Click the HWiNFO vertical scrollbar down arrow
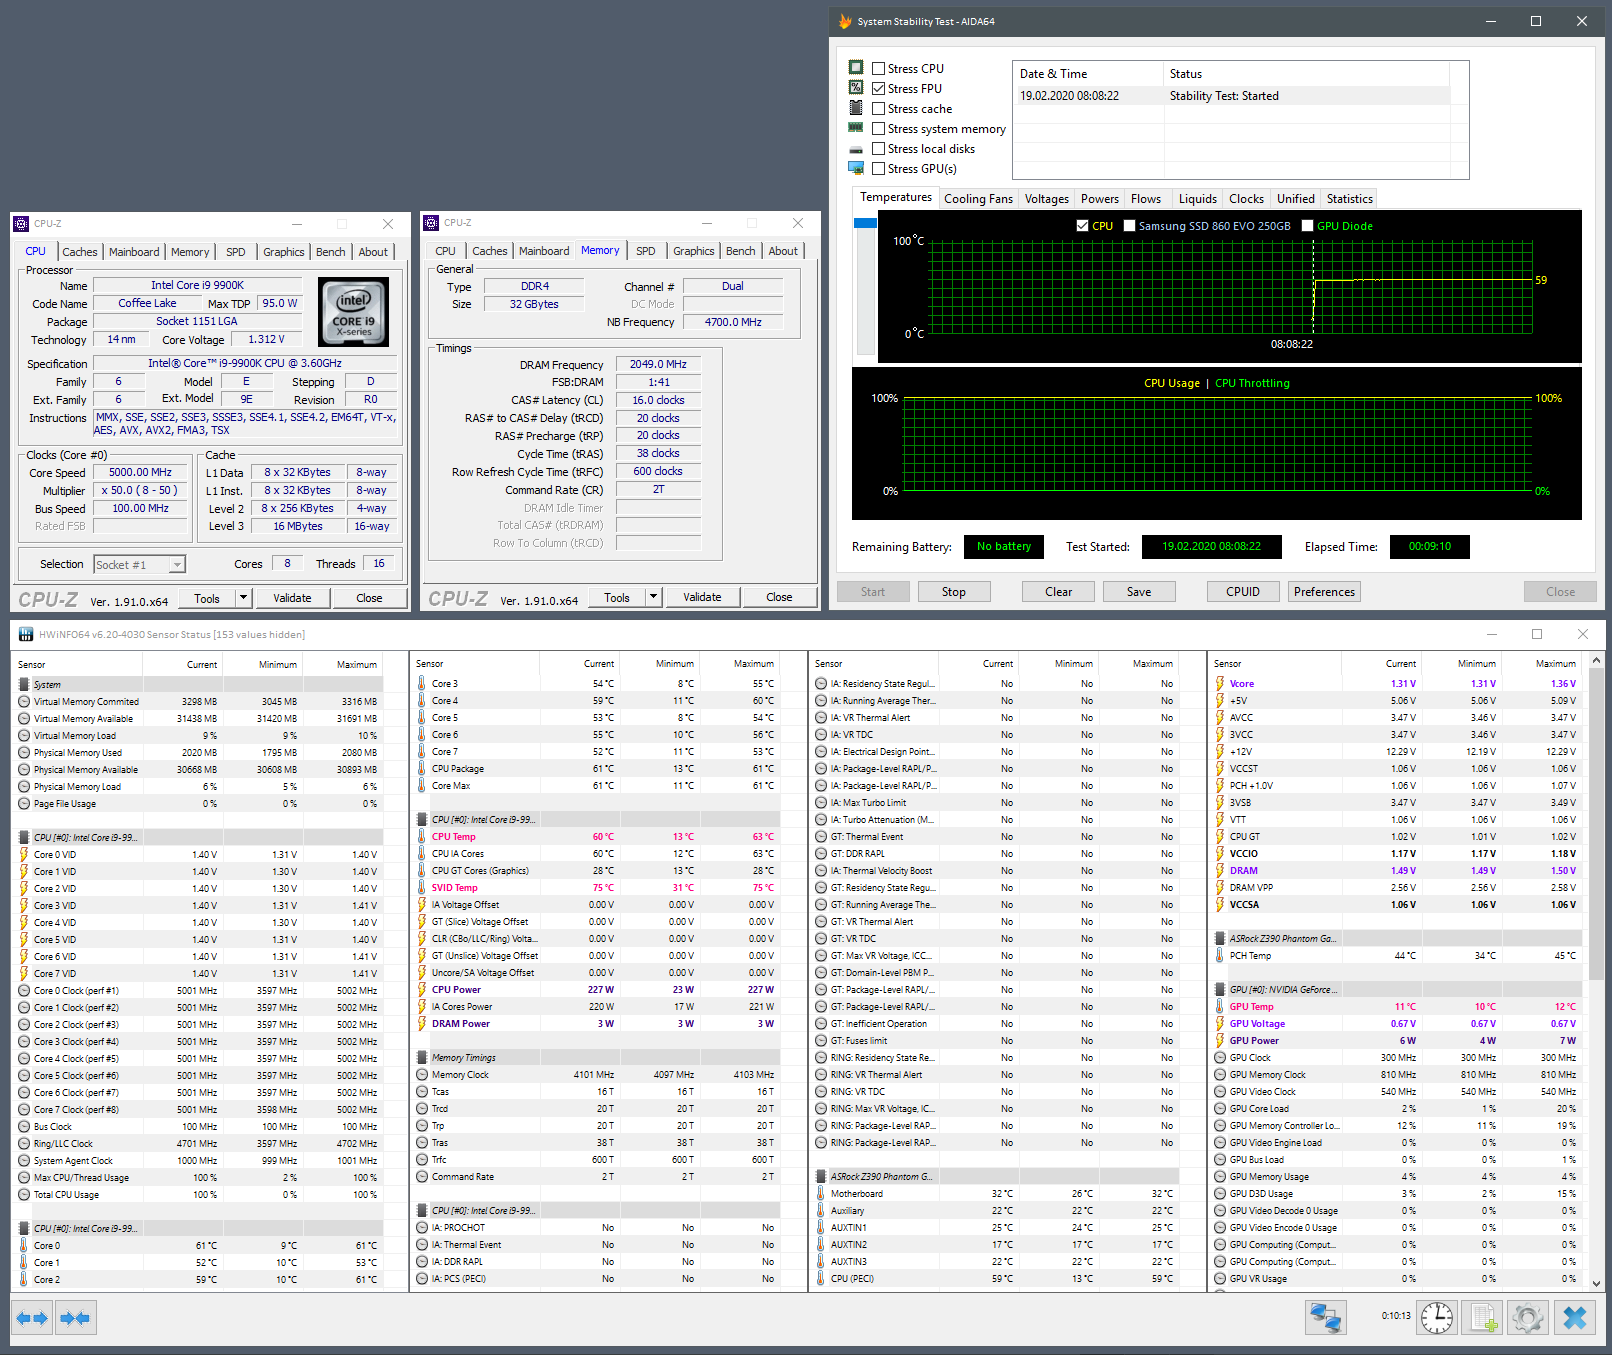1612x1355 pixels. pos(1596,1284)
